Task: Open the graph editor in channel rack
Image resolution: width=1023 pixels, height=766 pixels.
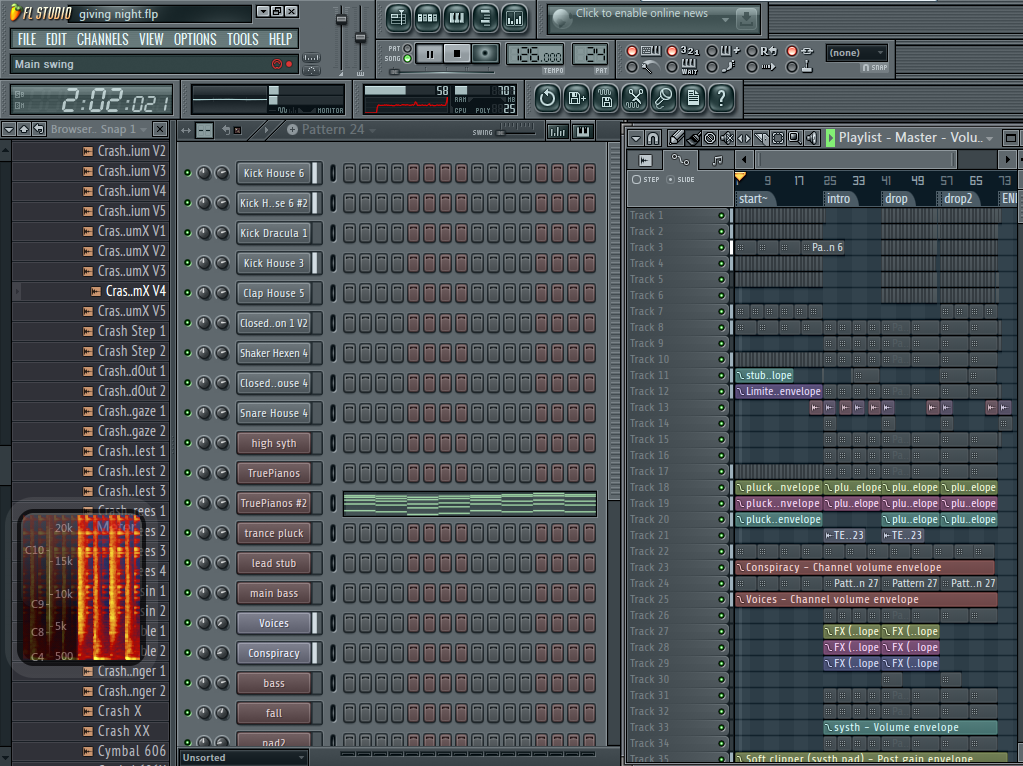Action: 557,131
